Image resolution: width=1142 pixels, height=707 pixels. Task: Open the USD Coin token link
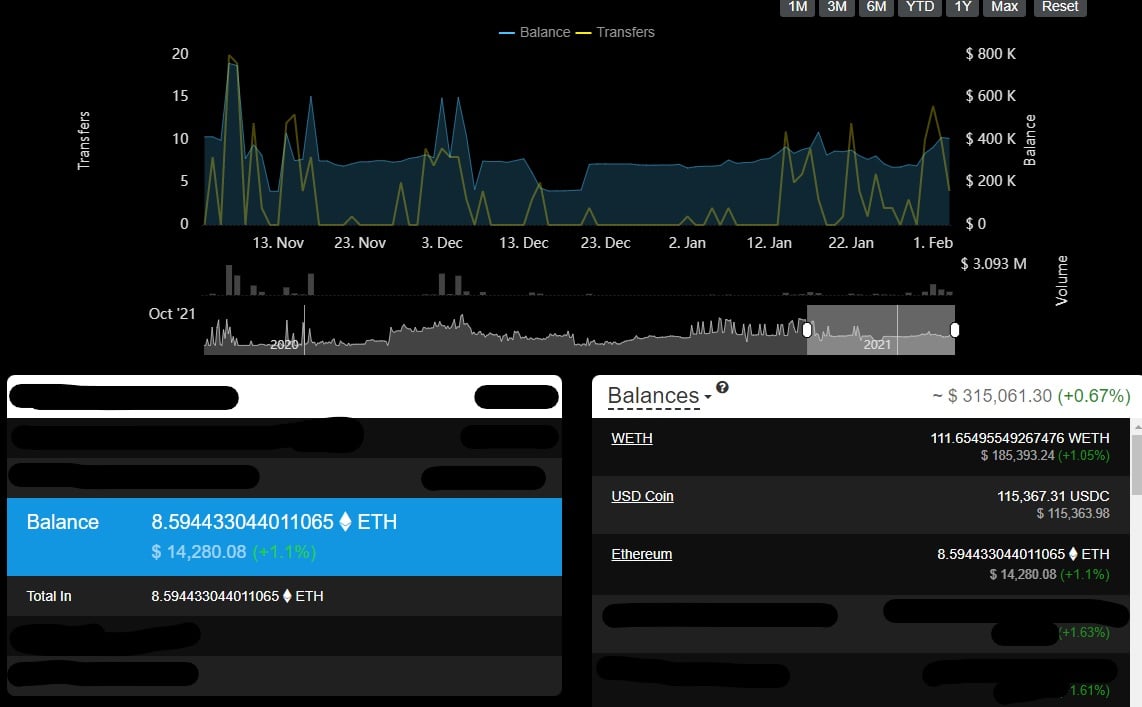pos(642,497)
